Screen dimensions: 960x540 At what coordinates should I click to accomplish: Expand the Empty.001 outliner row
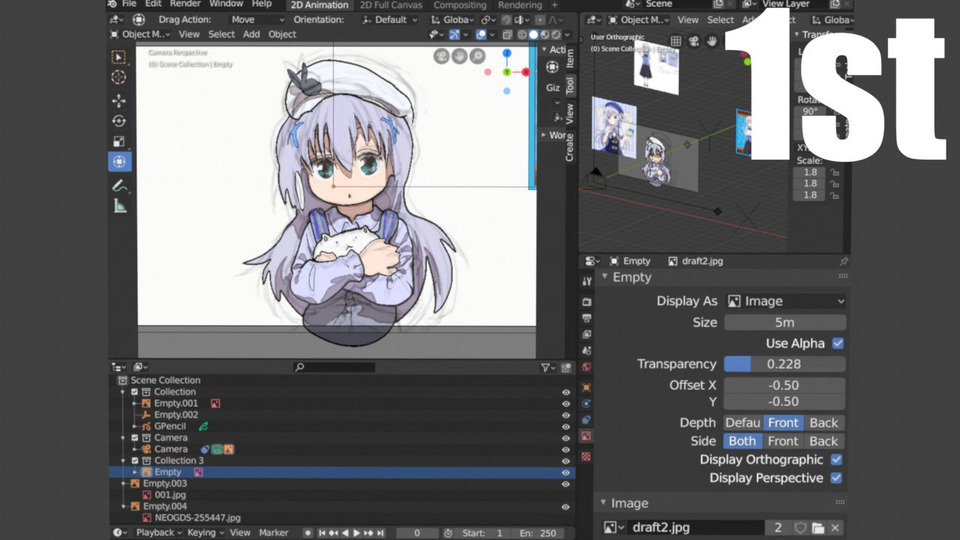pyautogui.click(x=135, y=403)
